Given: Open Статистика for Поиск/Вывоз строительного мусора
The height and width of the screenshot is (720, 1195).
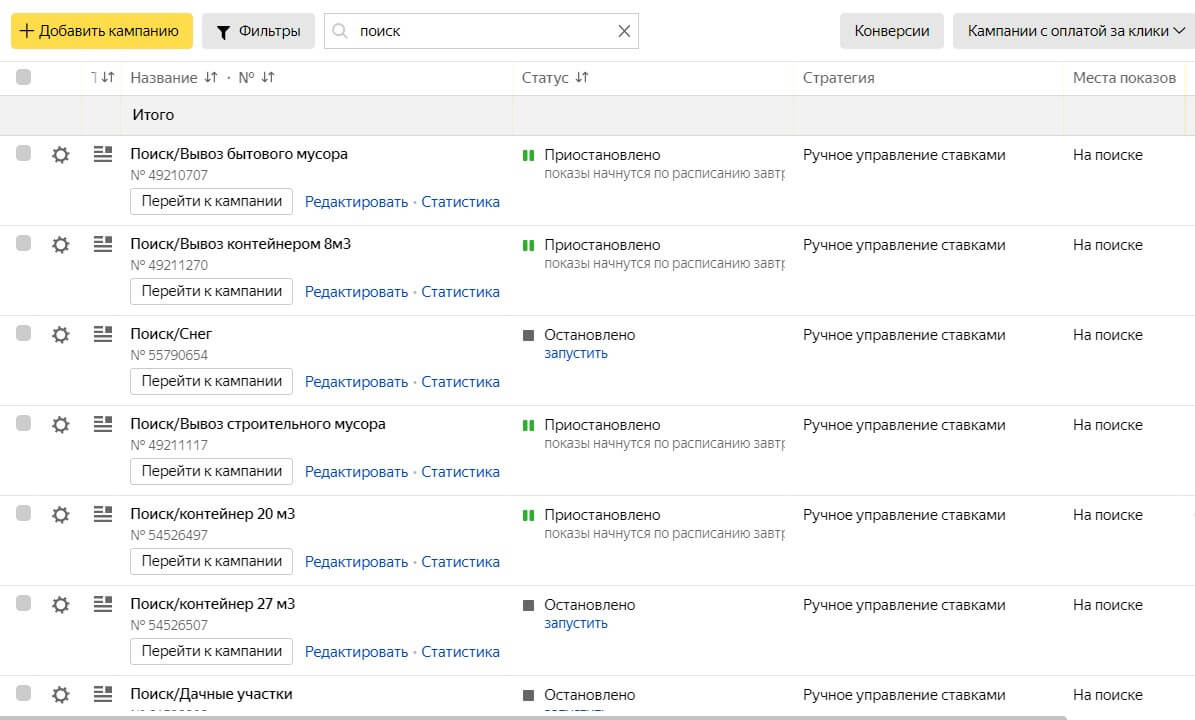Looking at the screenshot, I should click(460, 472).
